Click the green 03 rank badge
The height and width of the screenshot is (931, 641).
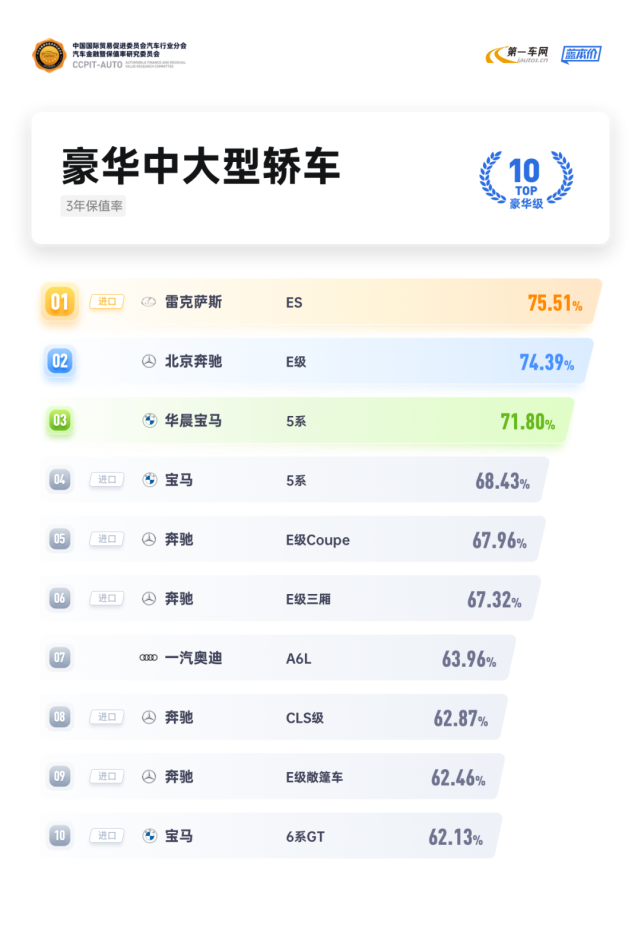60,420
